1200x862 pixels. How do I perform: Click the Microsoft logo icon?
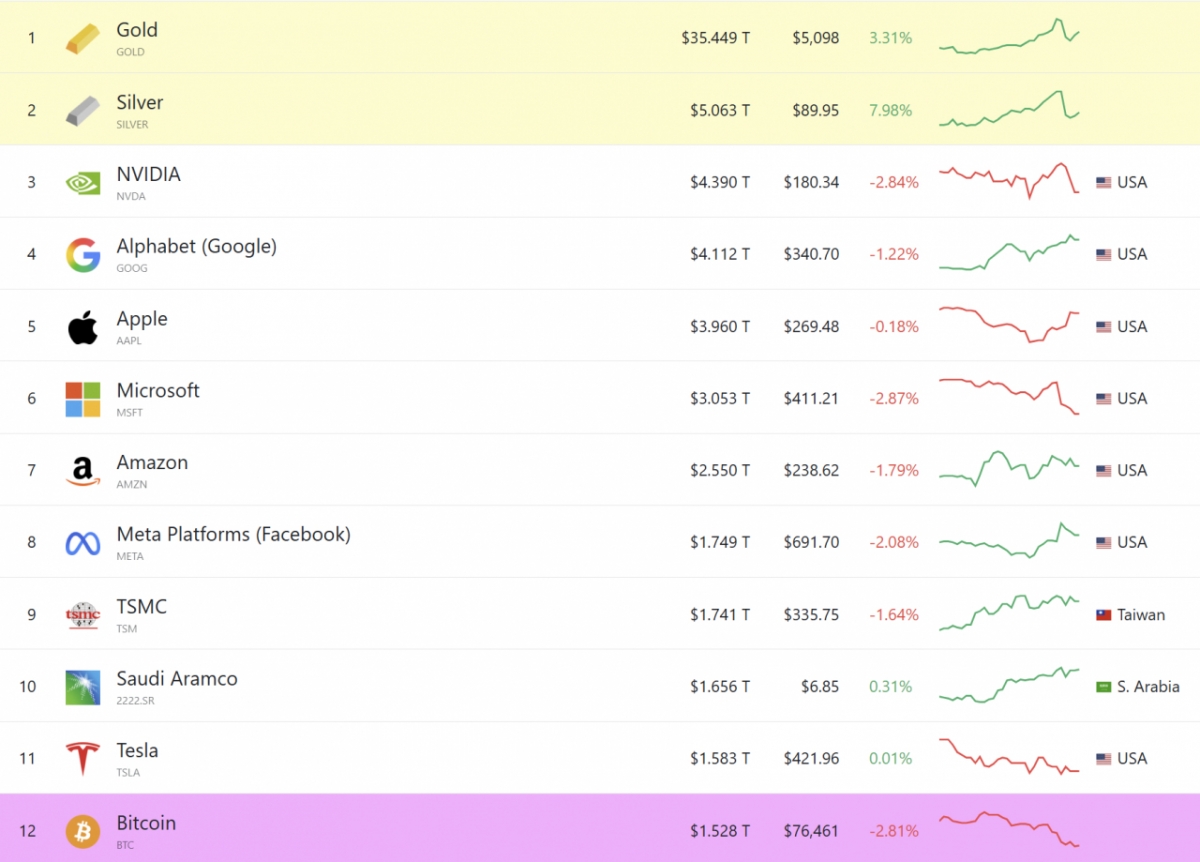pyautogui.click(x=83, y=399)
